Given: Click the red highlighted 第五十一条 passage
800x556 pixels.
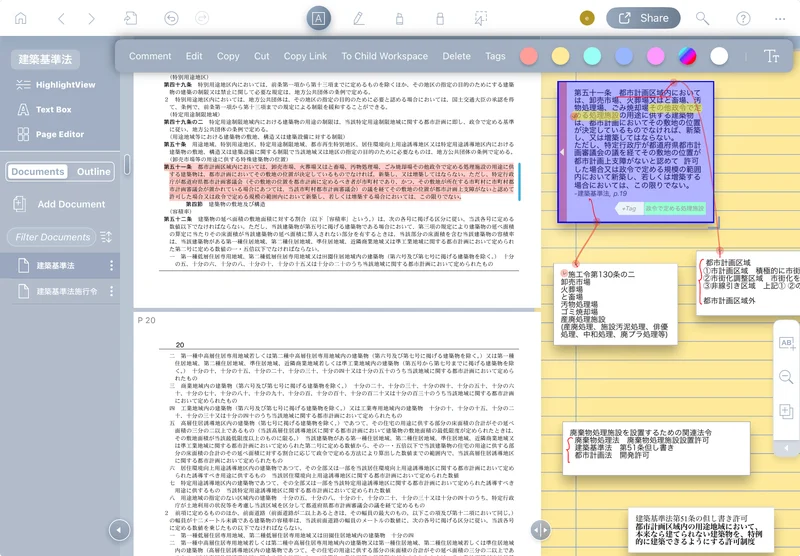Looking at the screenshot, I should point(339,182).
